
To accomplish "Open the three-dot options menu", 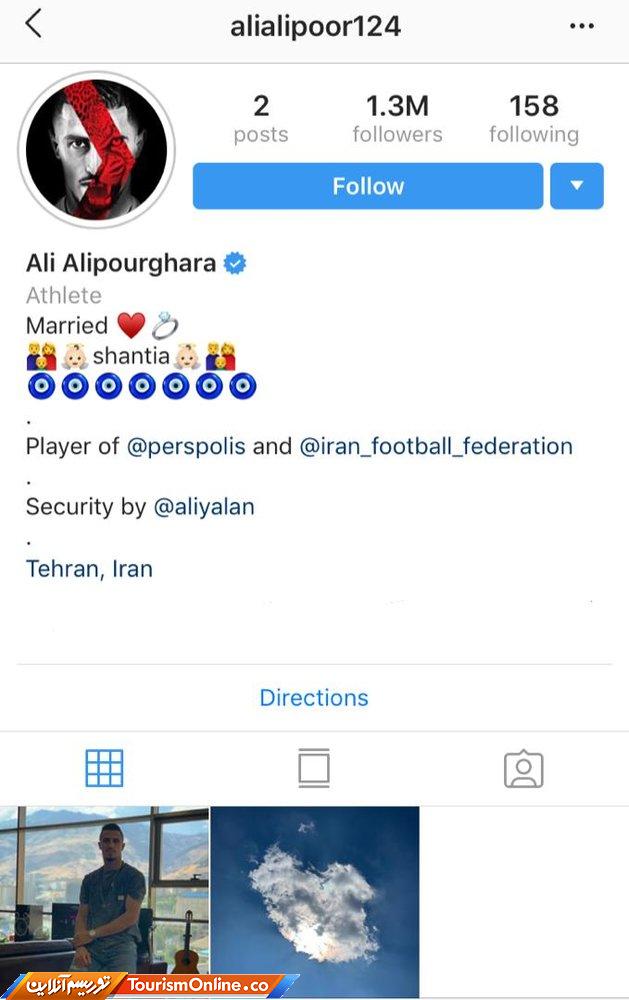I will point(582,26).
